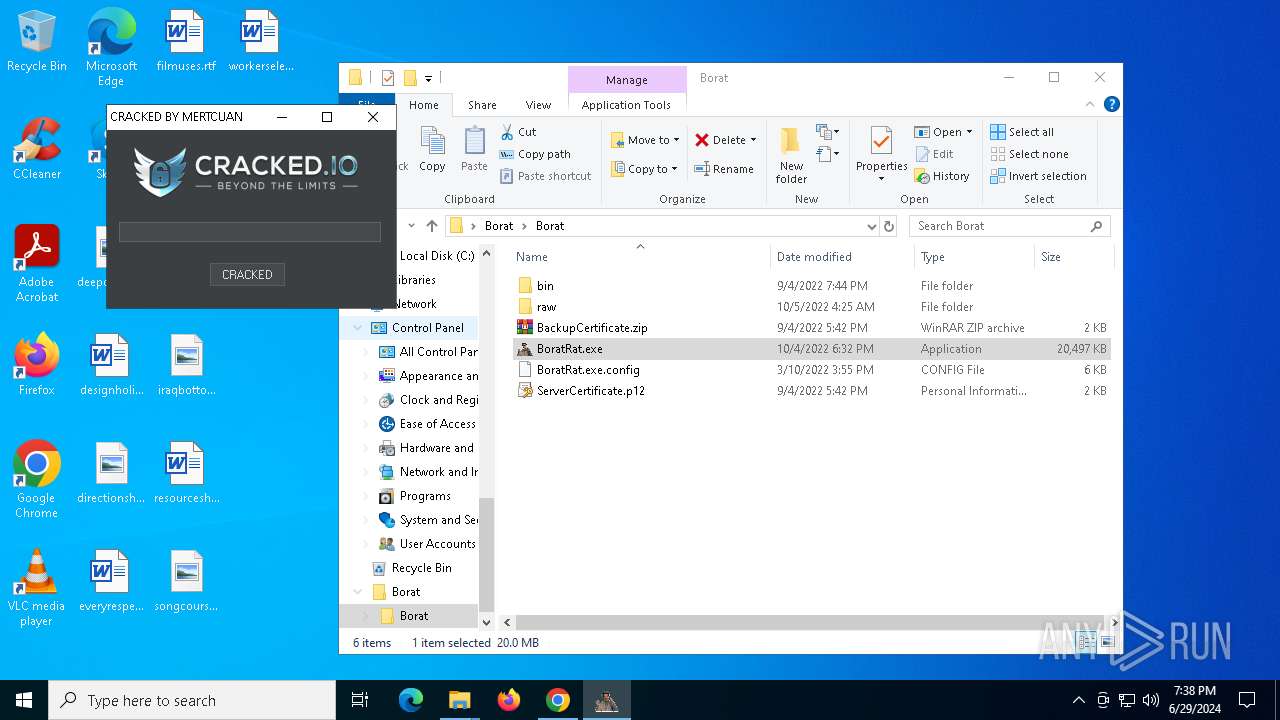Open Explorer Help question mark icon

(x=1111, y=104)
